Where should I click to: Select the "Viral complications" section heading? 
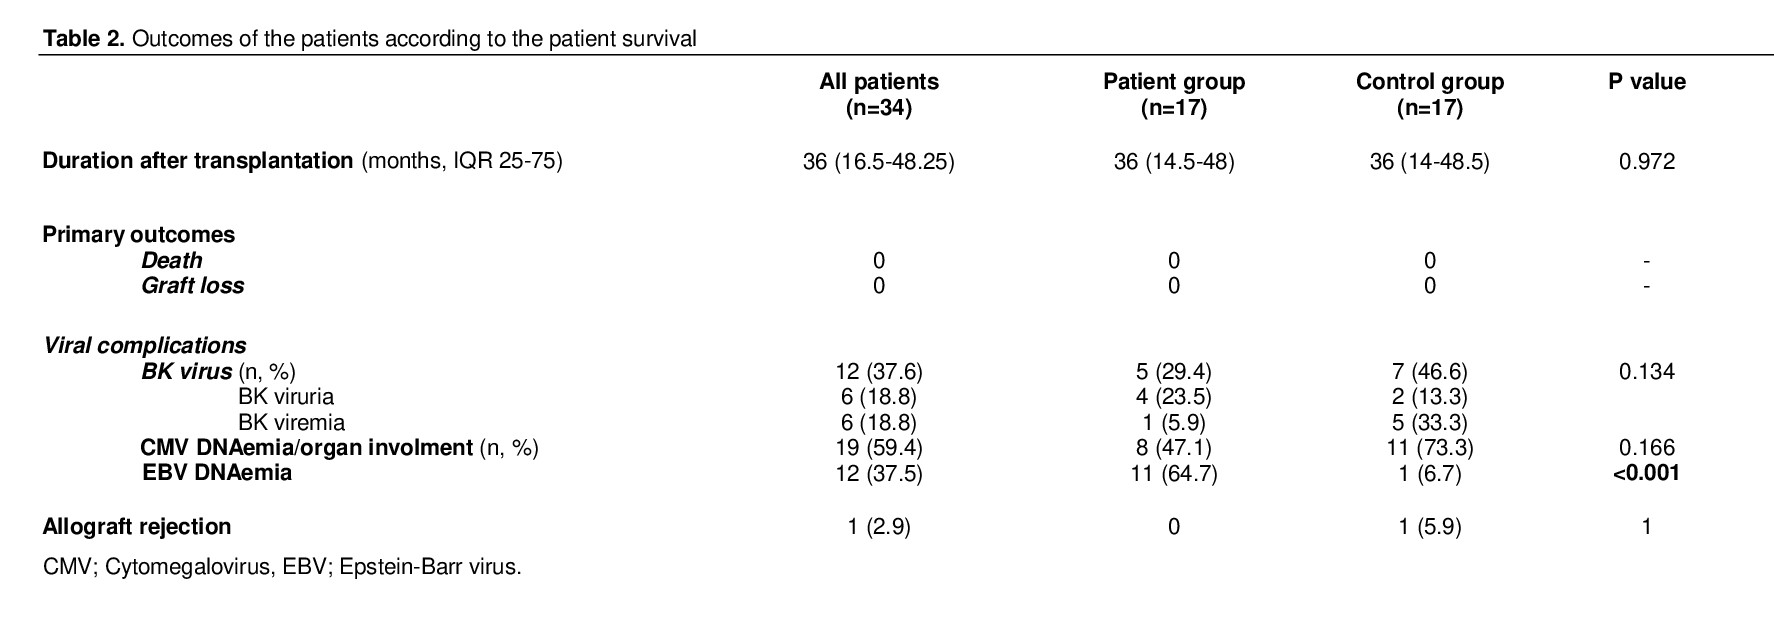click(145, 346)
